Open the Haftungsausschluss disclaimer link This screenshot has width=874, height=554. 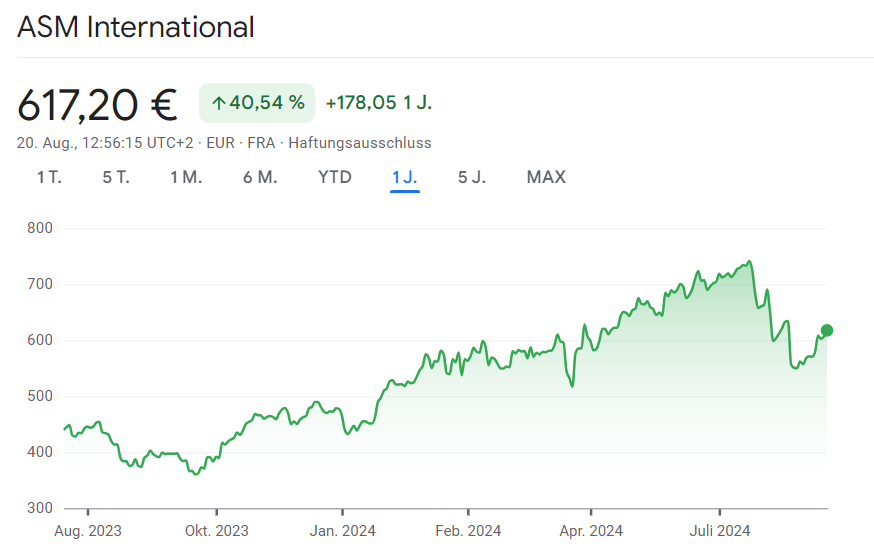(x=360, y=143)
